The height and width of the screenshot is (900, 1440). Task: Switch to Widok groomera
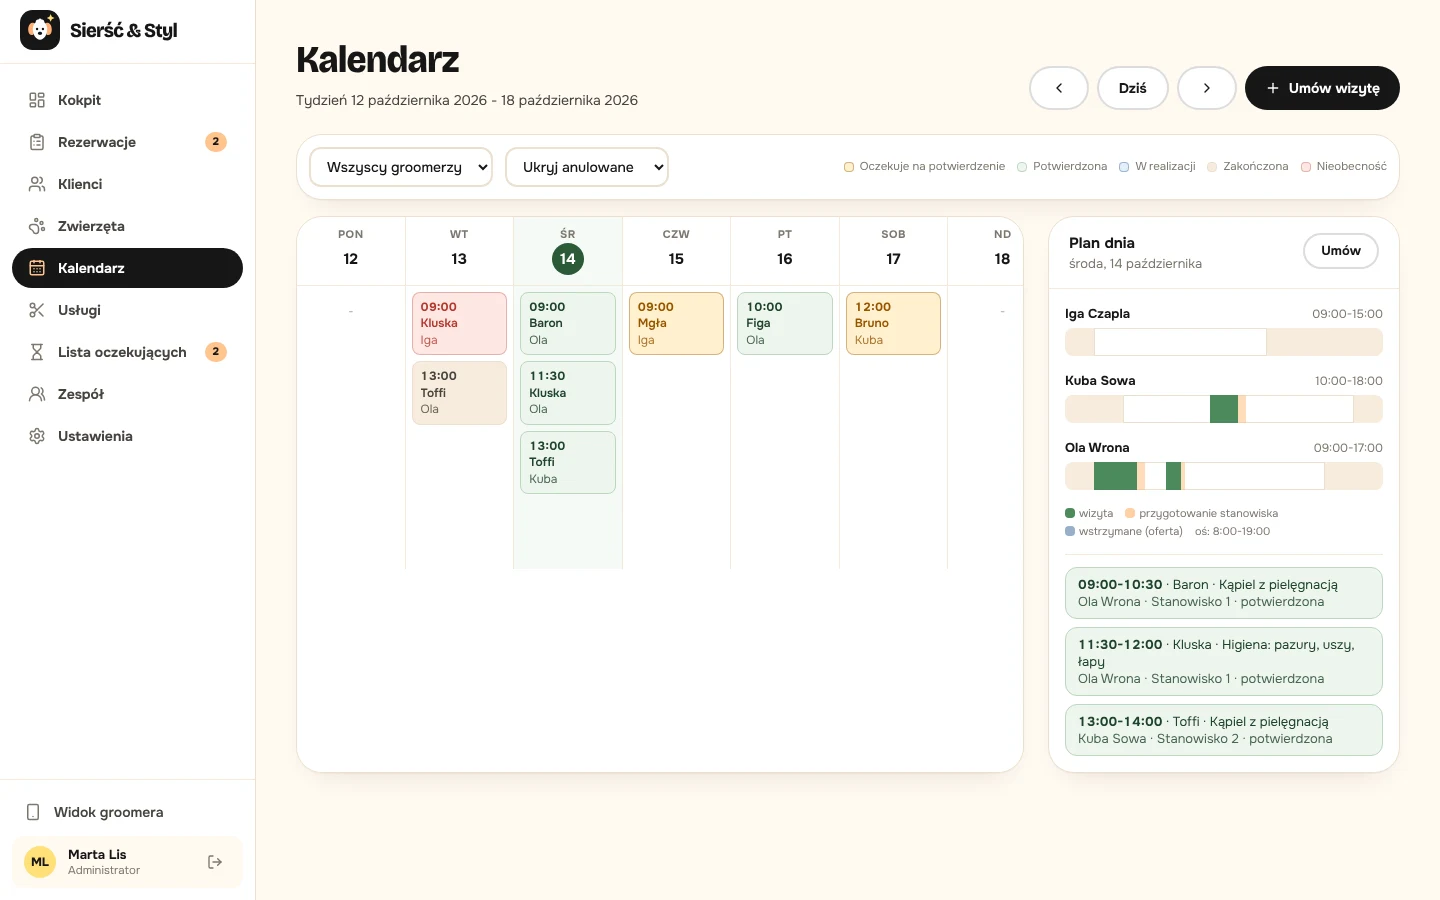127,812
